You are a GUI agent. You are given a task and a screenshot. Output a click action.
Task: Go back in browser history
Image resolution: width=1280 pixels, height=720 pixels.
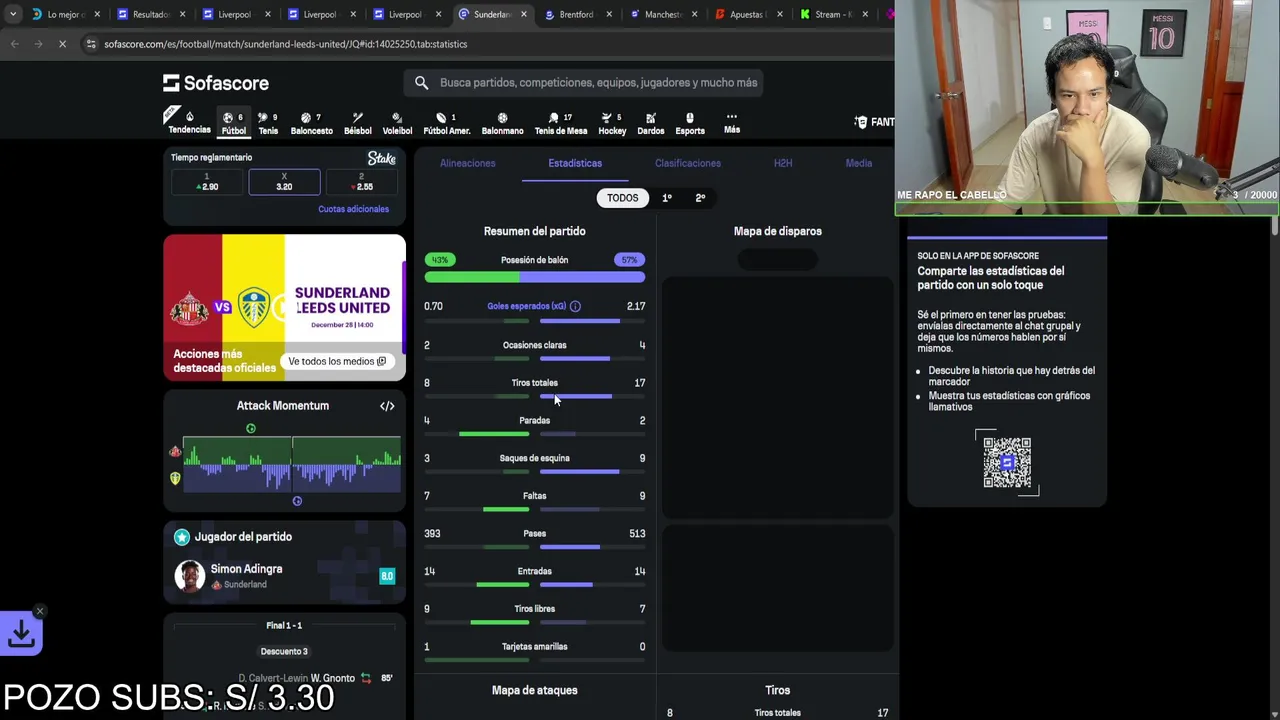point(15,44)
